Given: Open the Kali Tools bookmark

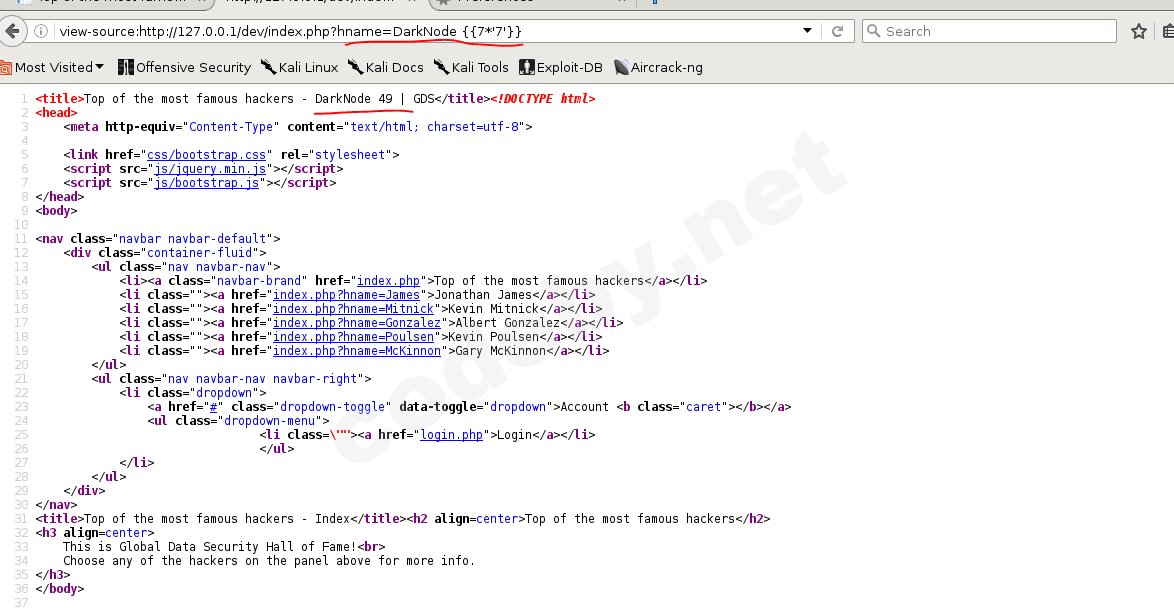Looking at the screenshot, I should click(x=471, y=67).
